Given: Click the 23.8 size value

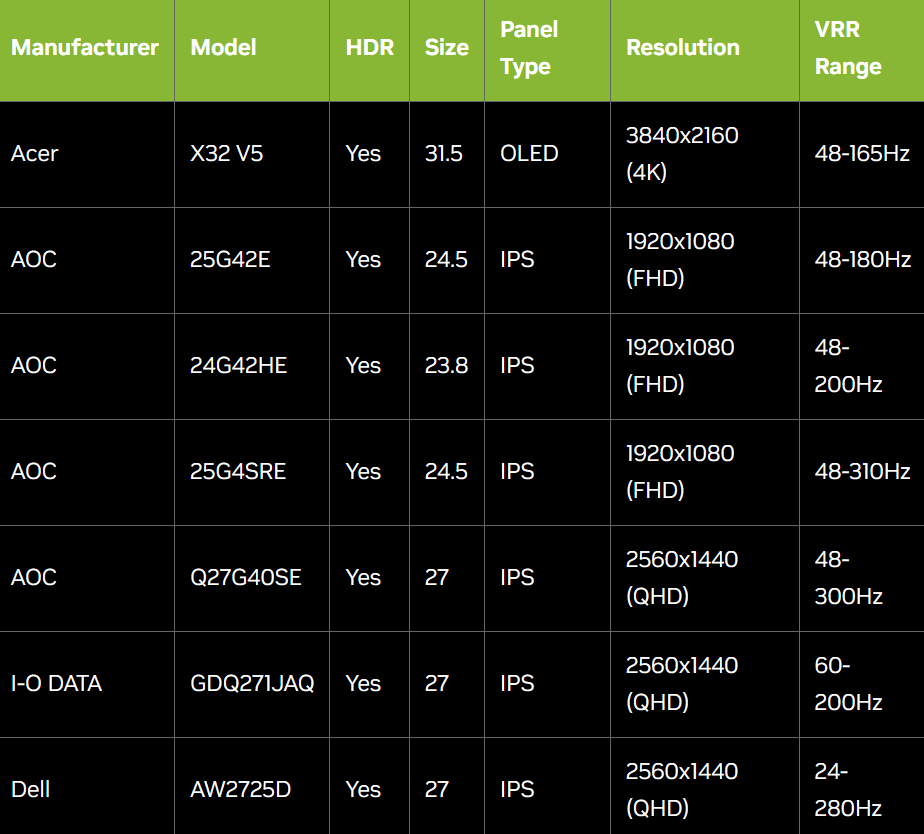Looking at the screenshot, I should click(446, 366).
